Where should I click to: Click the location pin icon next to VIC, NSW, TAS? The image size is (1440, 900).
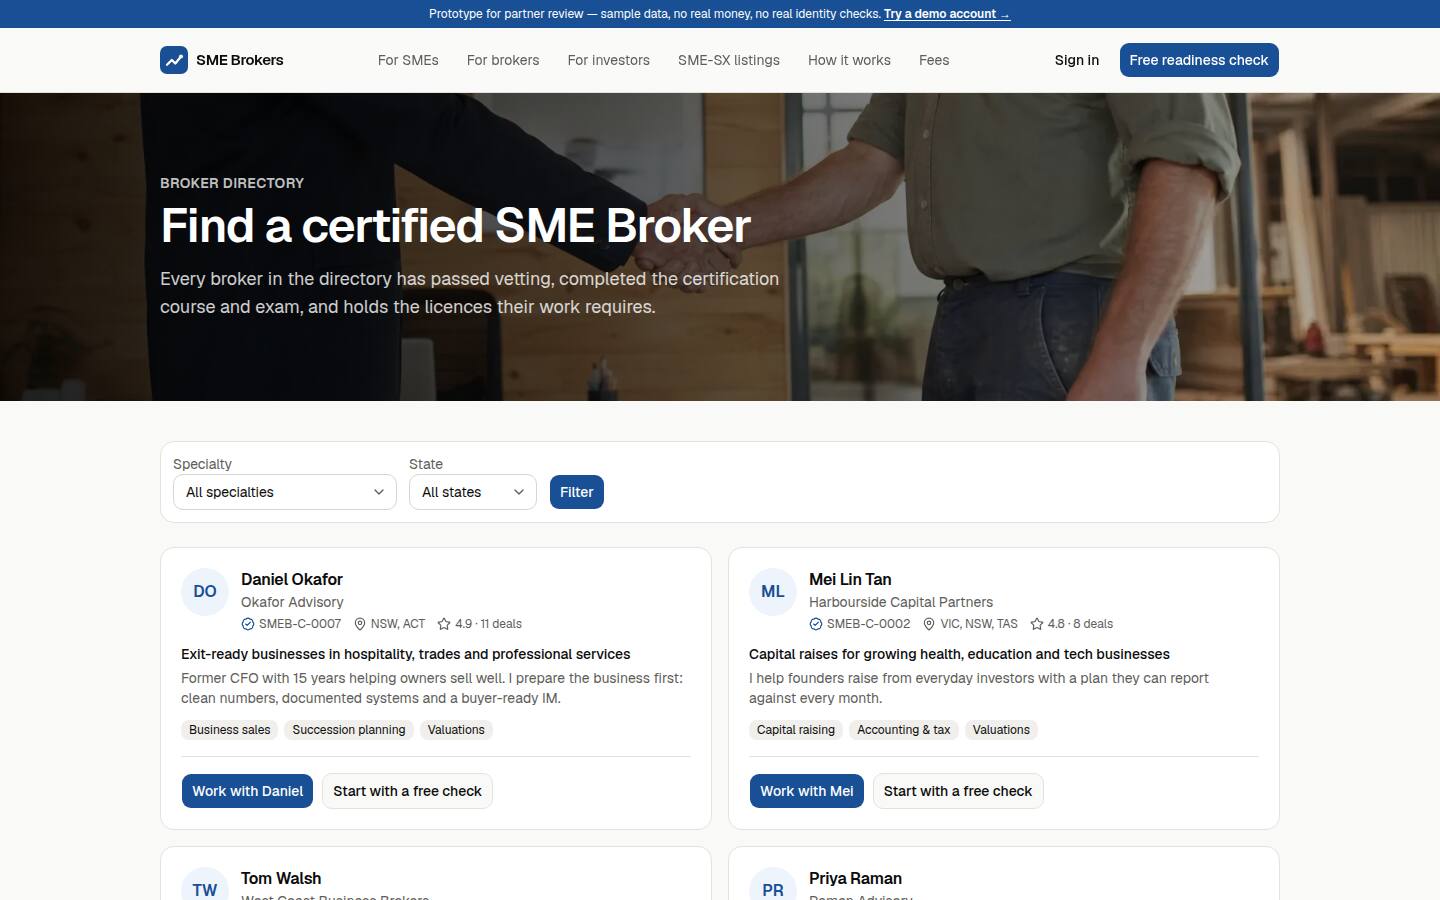[x=929, y=624]
